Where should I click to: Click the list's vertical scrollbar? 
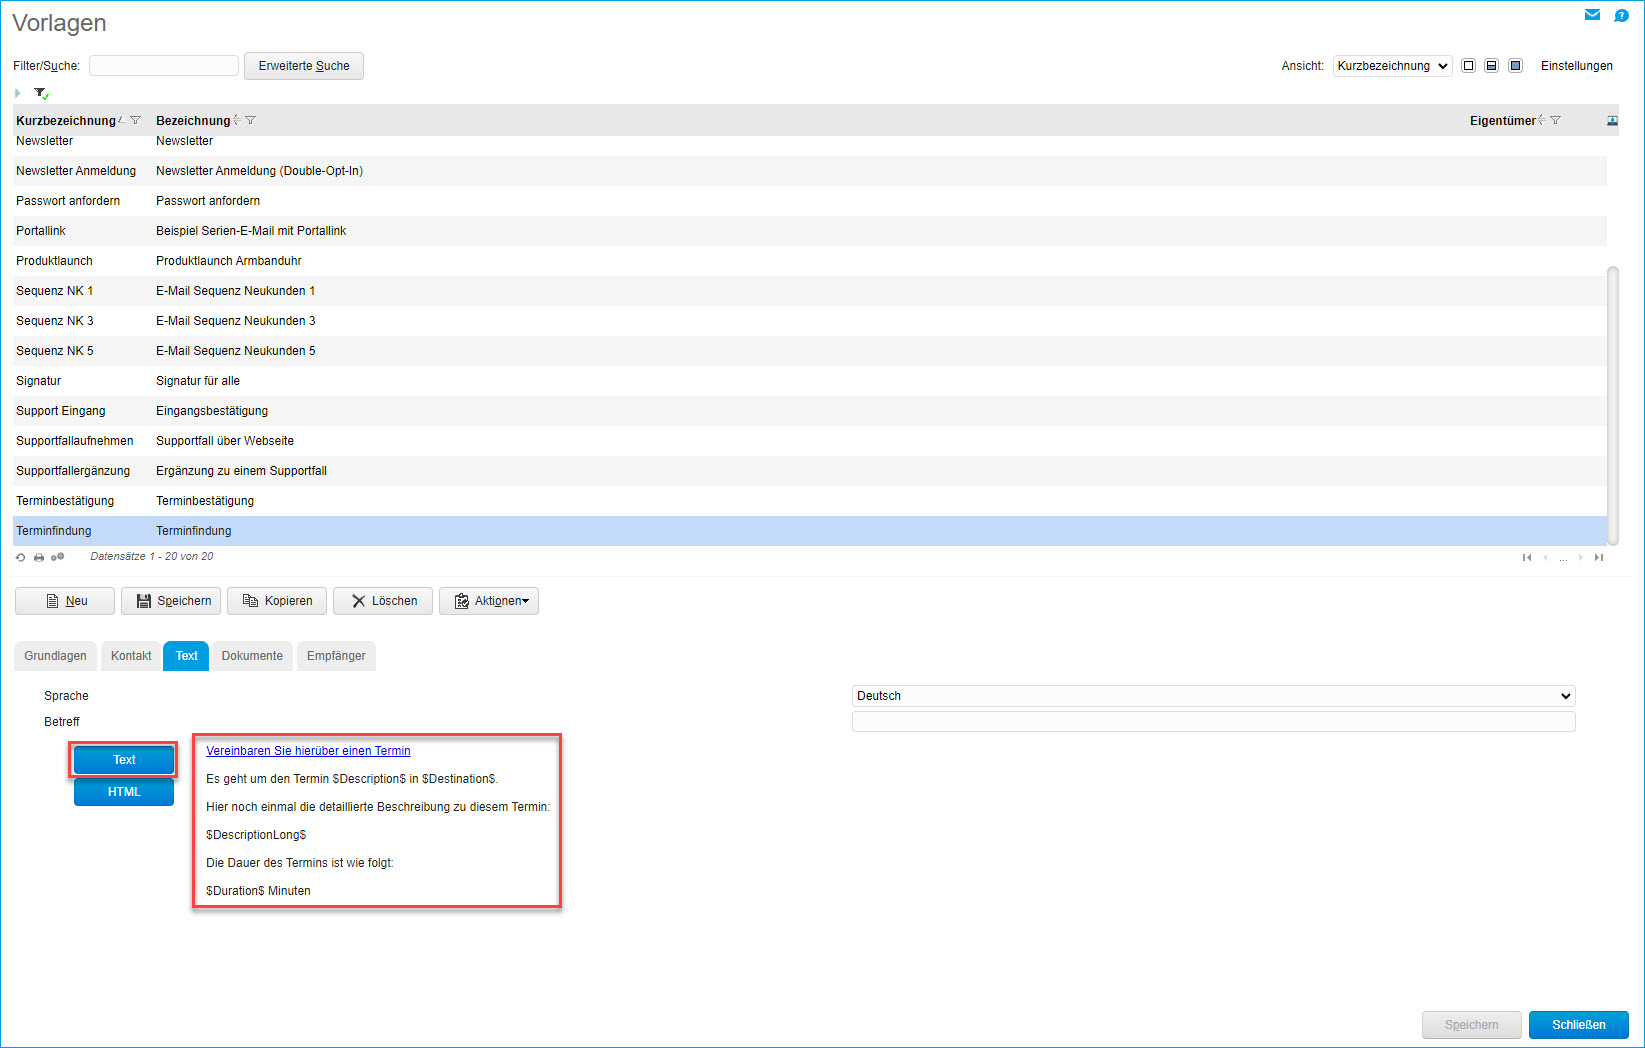coord(1612,405)
